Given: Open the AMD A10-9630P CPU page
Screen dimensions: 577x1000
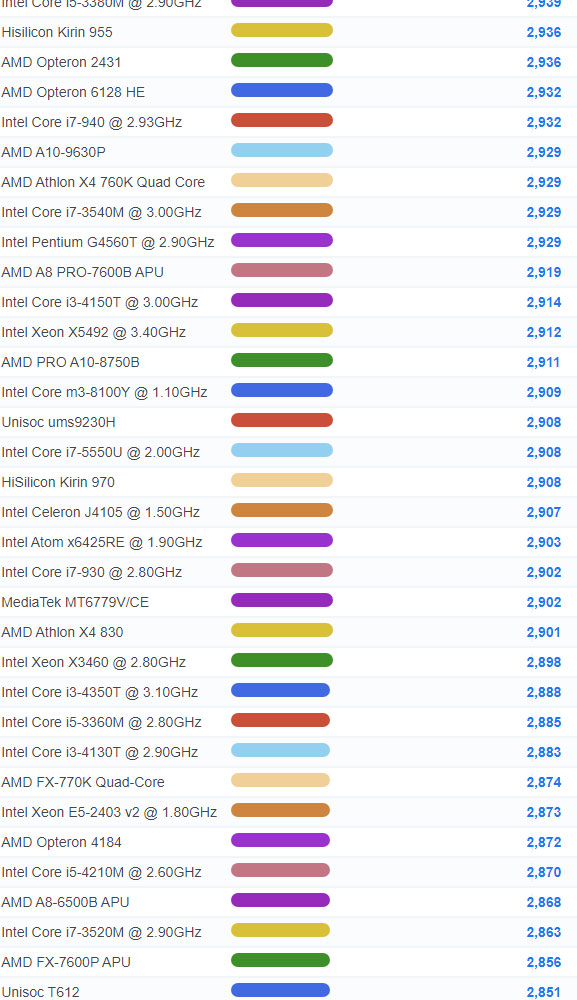Looking at the screenshot, I should [x=54, y=152].
